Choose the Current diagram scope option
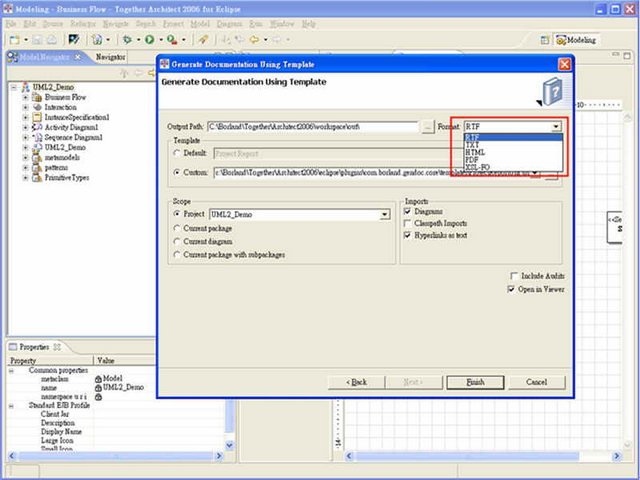Image resolution: width=640 pixels, height=480 pixels. coord(177,241)
